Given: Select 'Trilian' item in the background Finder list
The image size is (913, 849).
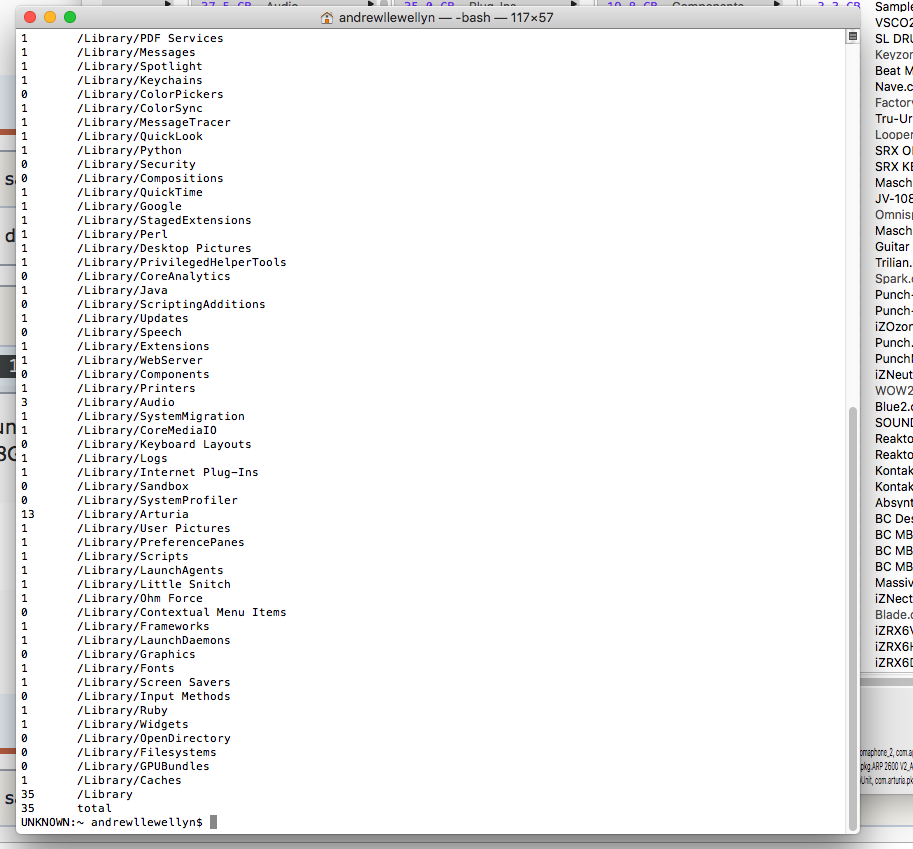Looking at the screenshot, I should (893, 263).
